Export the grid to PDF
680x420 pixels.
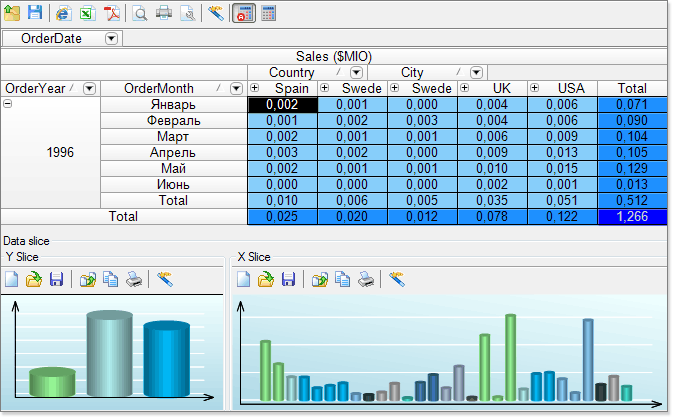pos(112,13)
